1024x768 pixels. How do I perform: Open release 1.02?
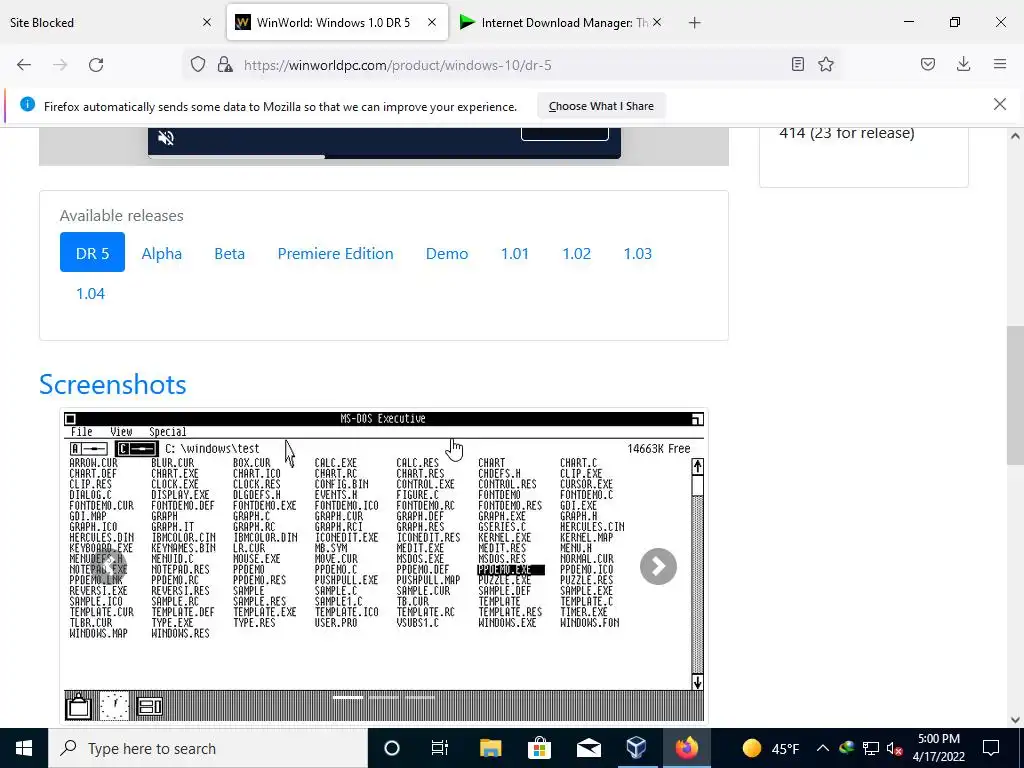pos(576,253)
